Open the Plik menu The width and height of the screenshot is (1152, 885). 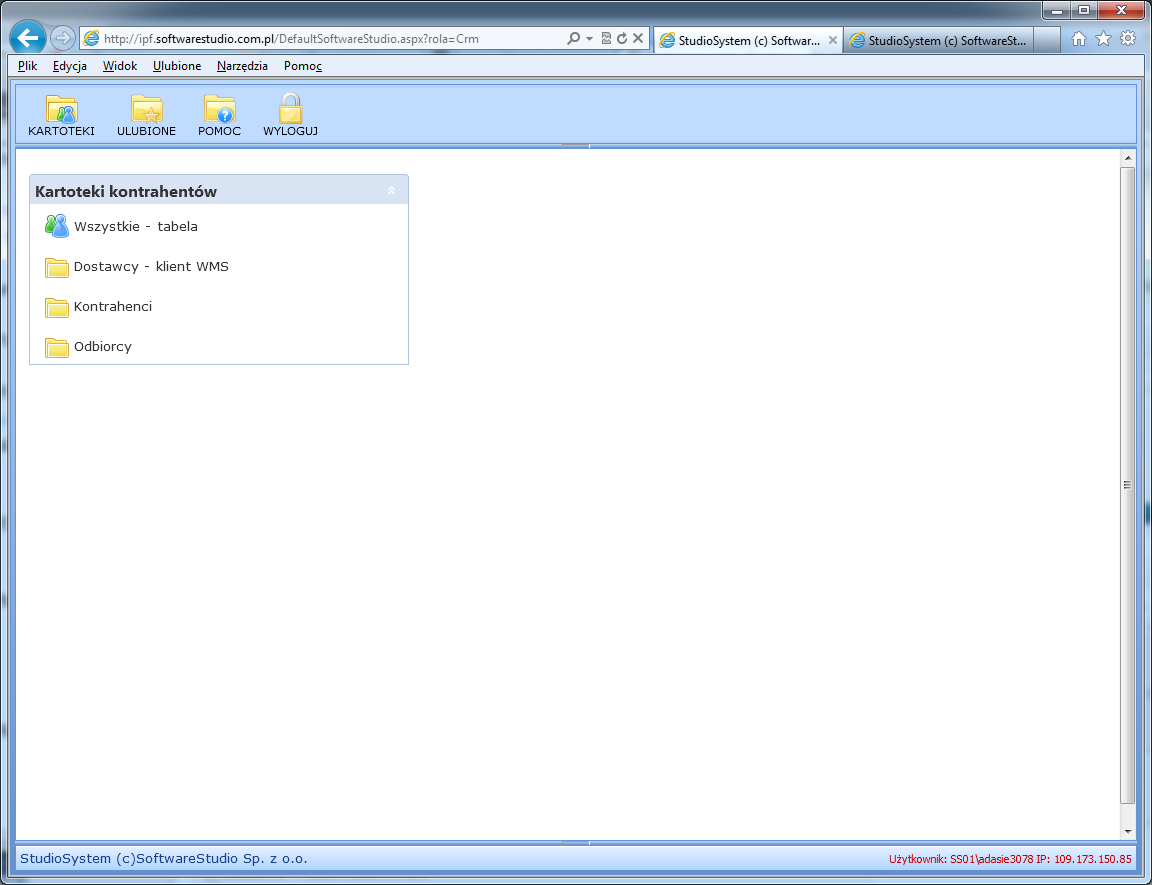(27, 66)
